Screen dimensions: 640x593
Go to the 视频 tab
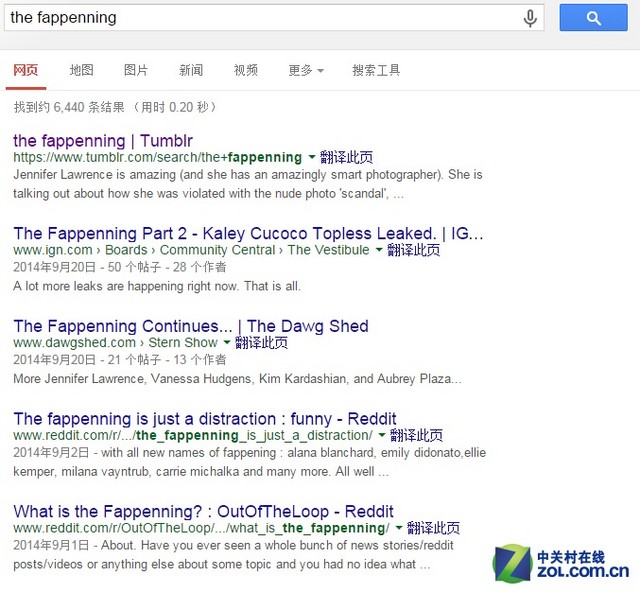(x=246, y=70)
